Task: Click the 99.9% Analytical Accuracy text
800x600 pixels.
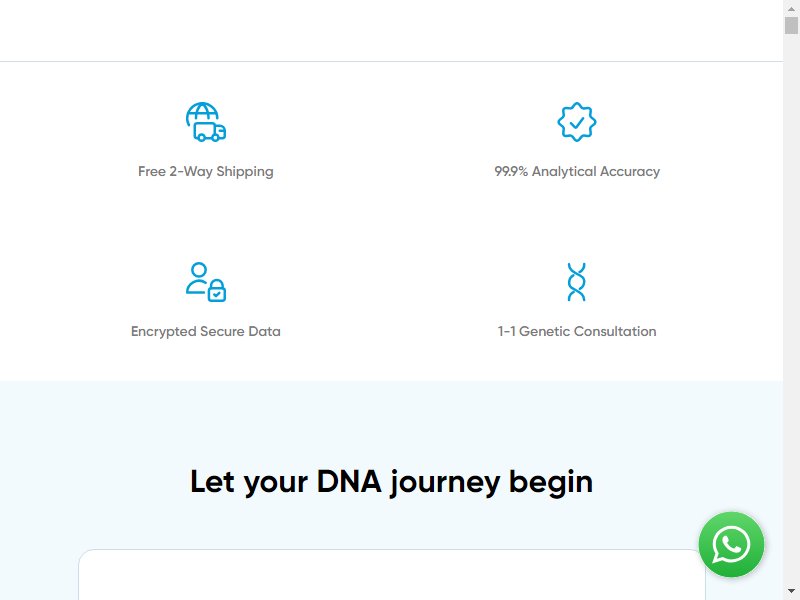Action: (577, 171)
